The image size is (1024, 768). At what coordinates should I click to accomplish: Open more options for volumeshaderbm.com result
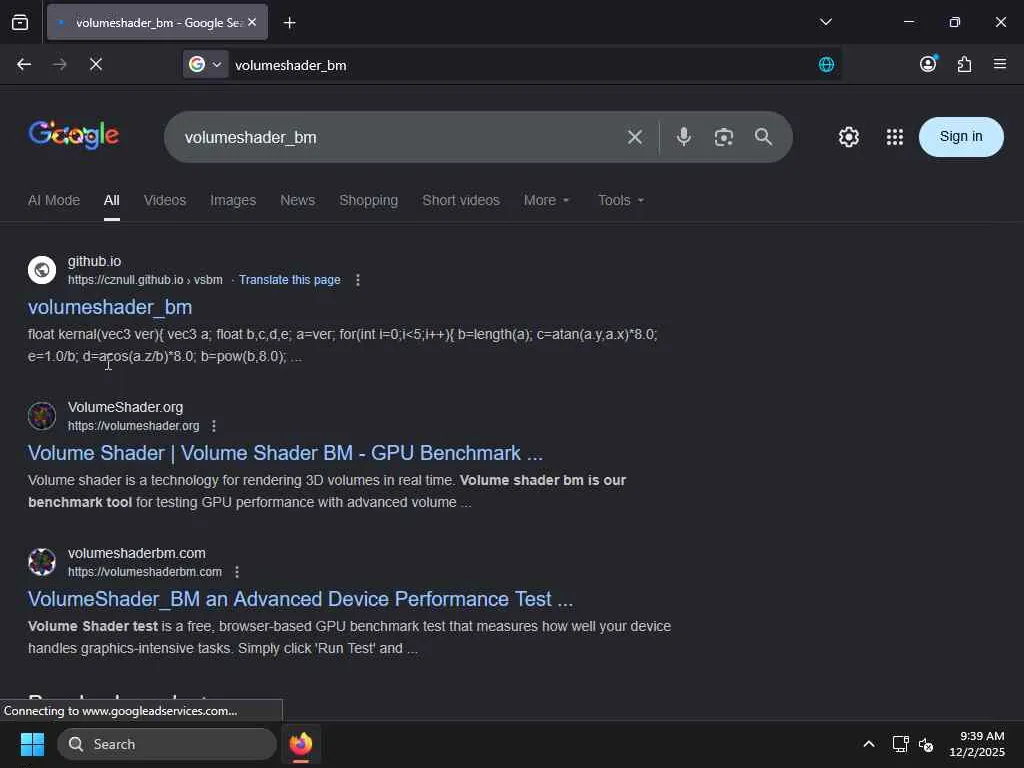tap(236, 571)
